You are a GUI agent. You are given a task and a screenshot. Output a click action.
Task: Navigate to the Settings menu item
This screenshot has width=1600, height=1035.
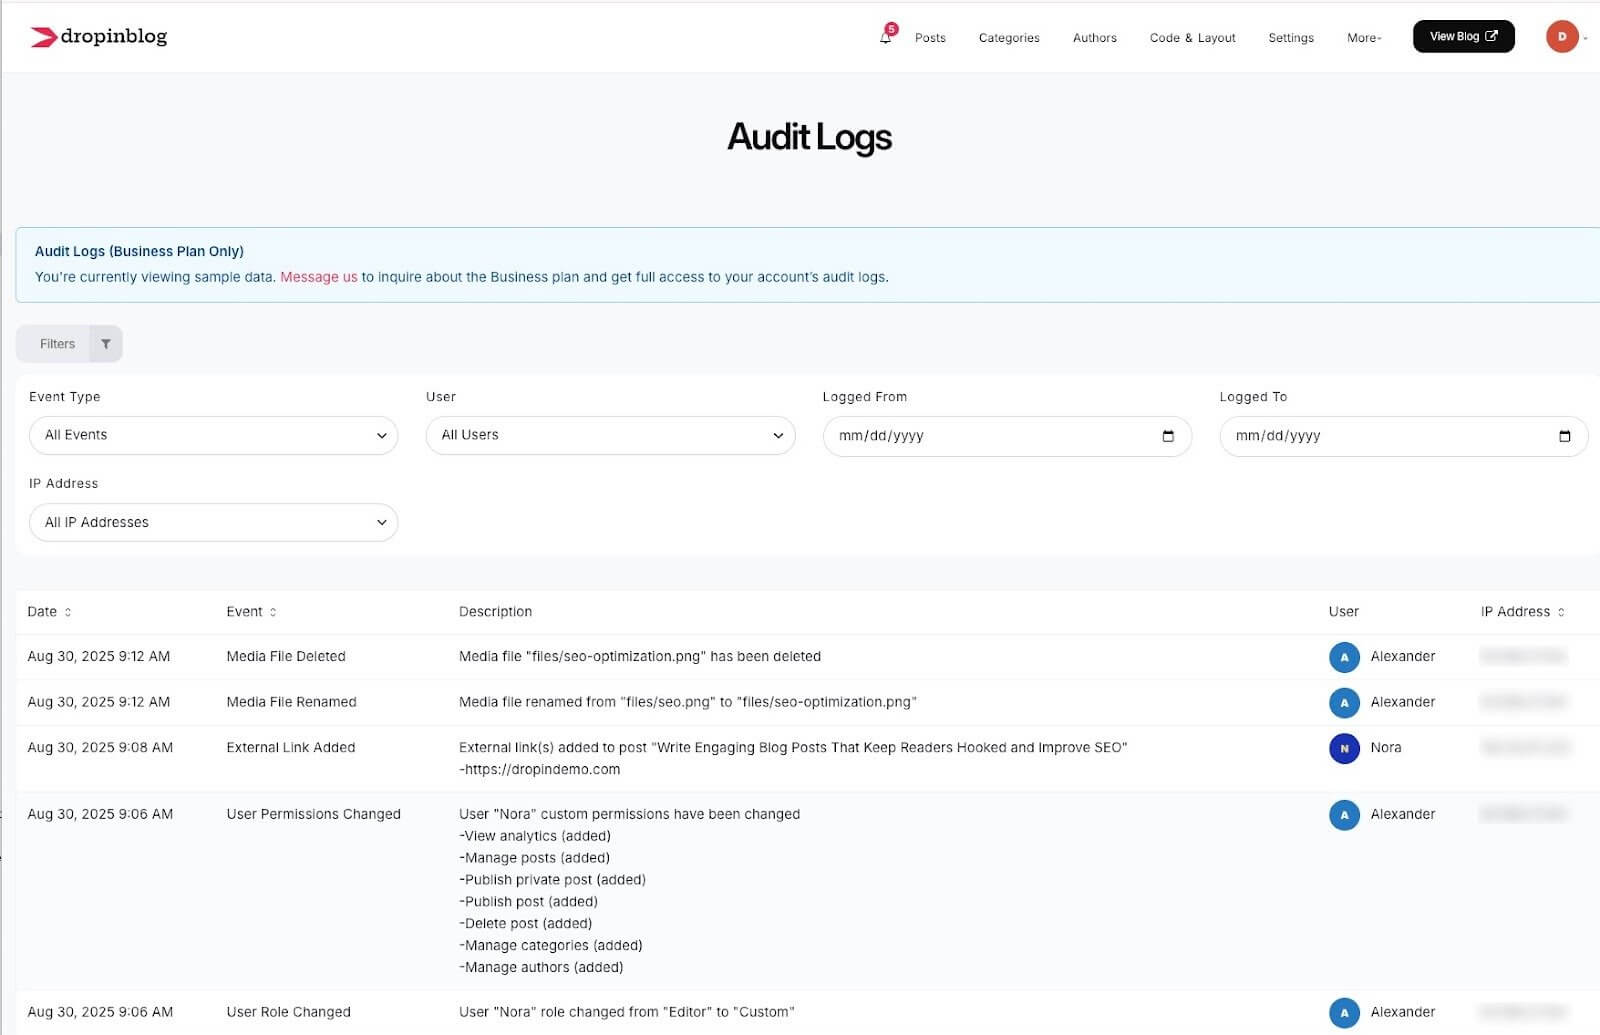(1290, 38)
